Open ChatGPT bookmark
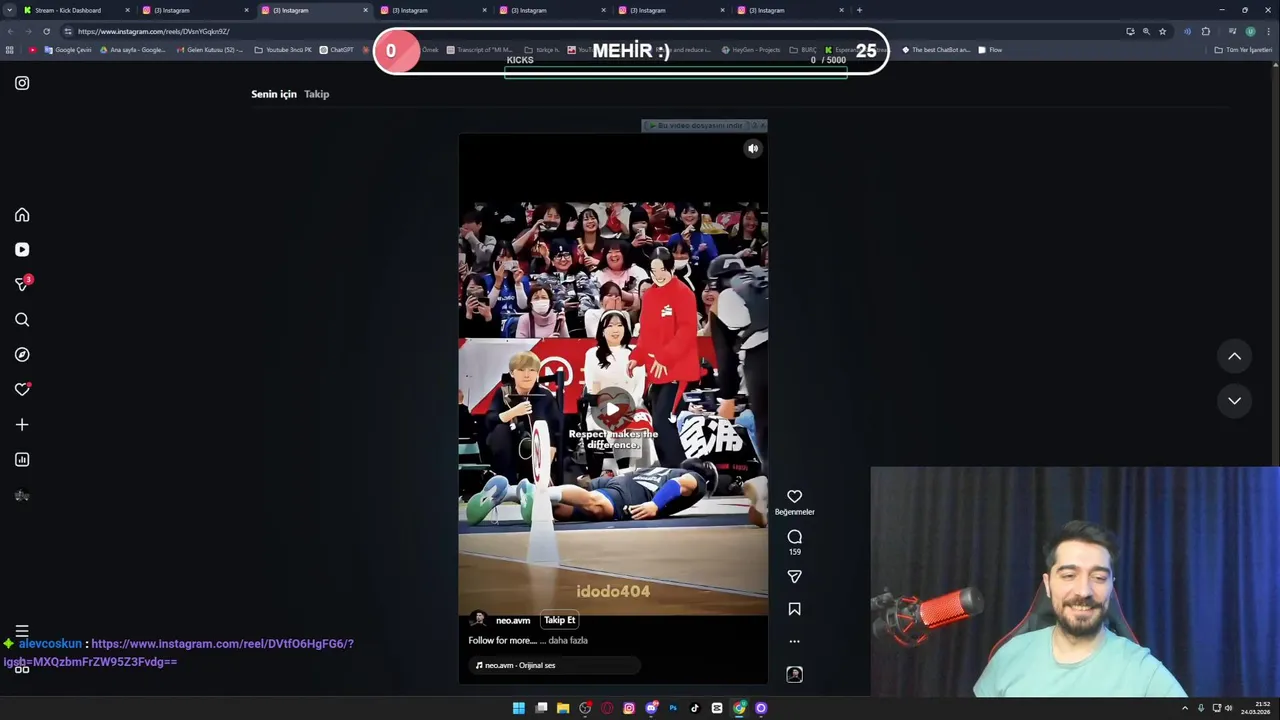This screenshot has height=720, width=1280. [x=337, y=50]
